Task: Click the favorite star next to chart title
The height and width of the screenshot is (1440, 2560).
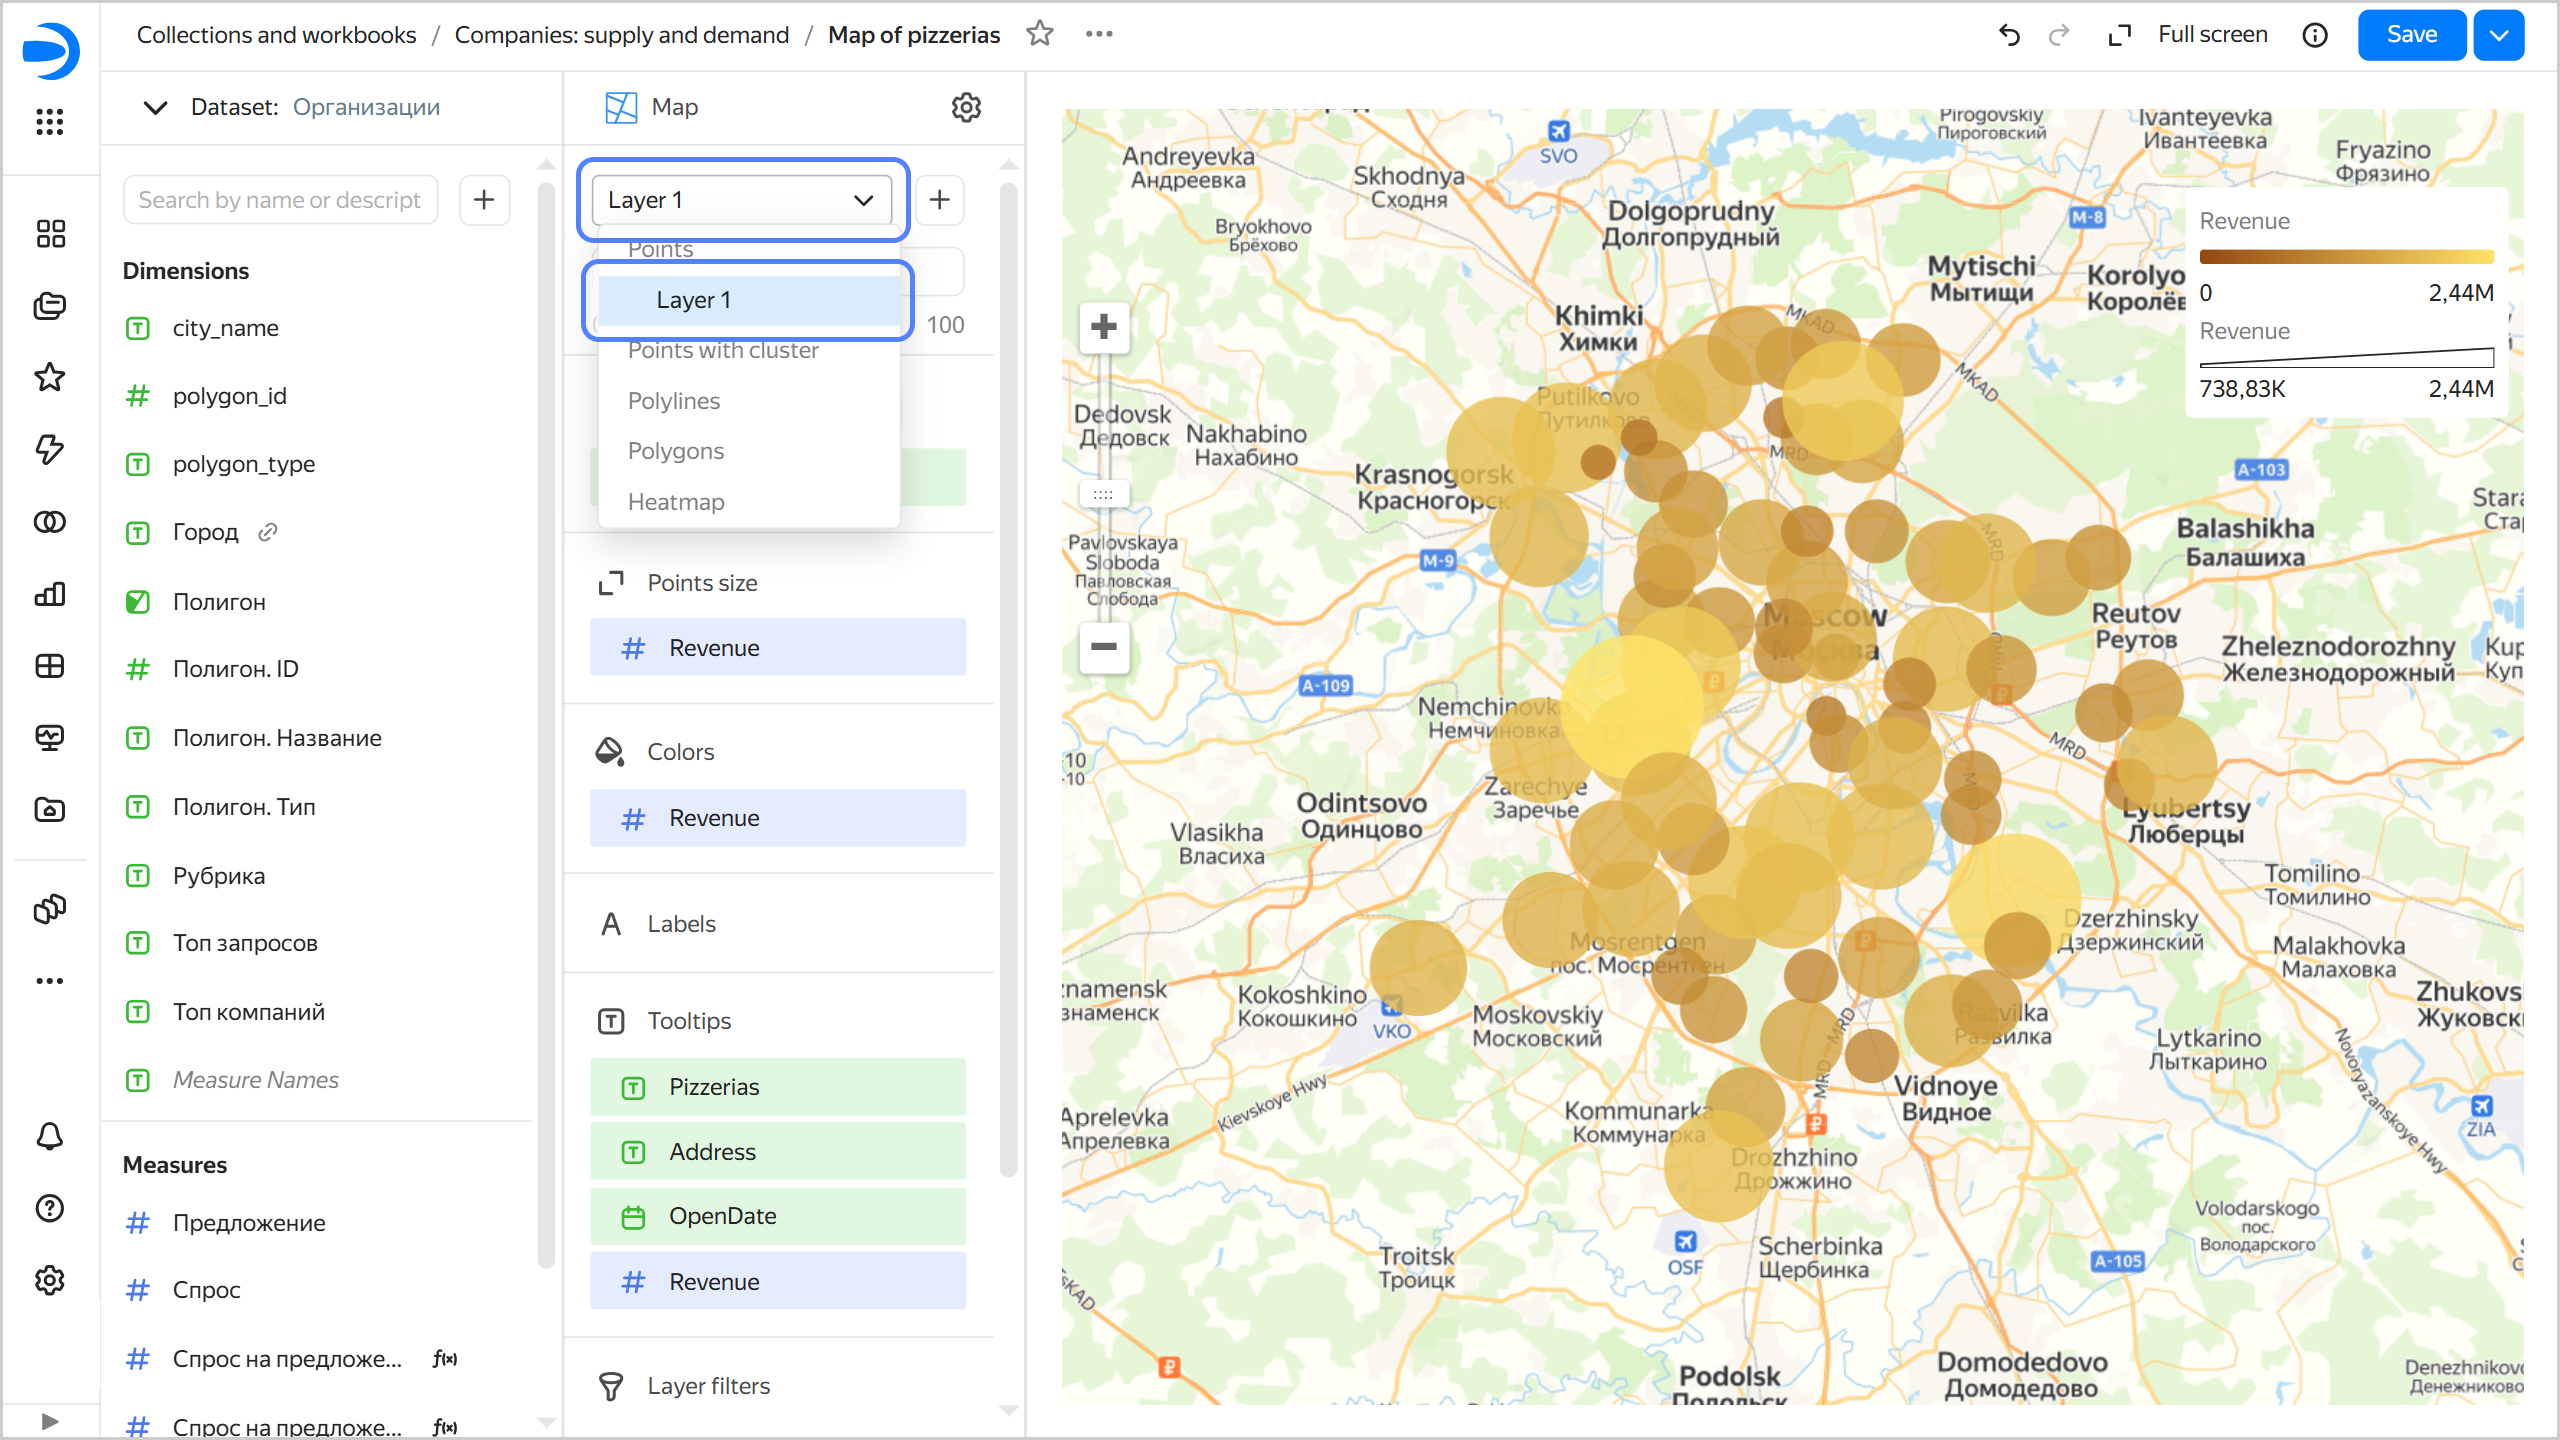Action: pyautogui.click(x=1040, y=34)
